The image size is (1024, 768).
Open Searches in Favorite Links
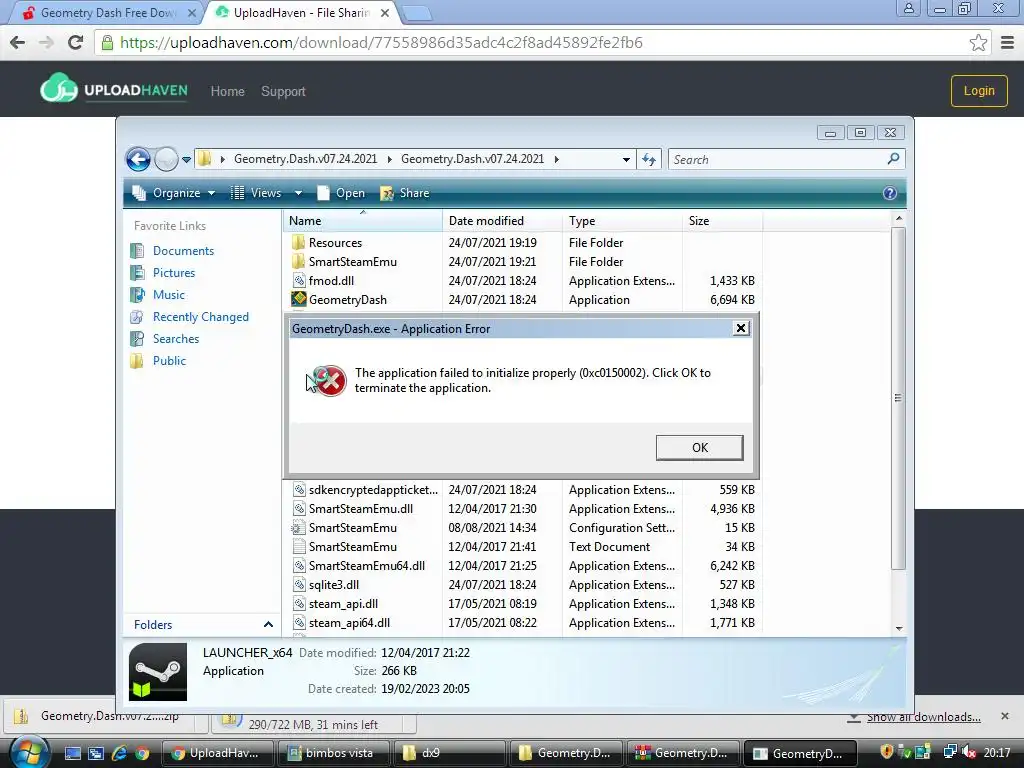pos(176,339)
